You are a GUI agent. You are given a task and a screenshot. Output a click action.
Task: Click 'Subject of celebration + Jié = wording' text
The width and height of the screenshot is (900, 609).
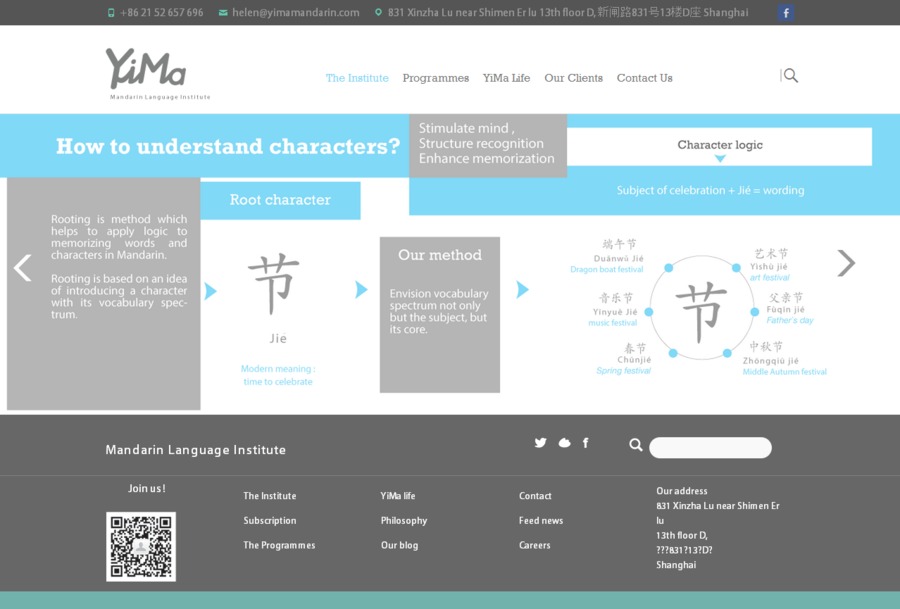click(x=710, y=191)
